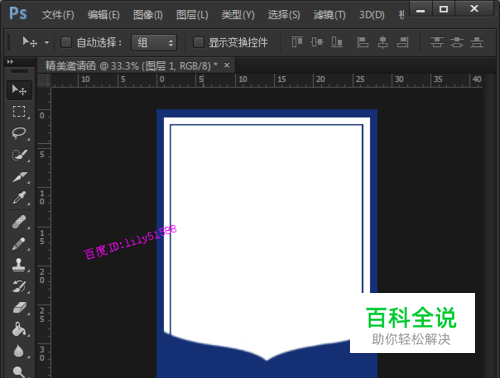Click the Align vertical centers icon
The image size is (500, 378).
pos(317,42)
